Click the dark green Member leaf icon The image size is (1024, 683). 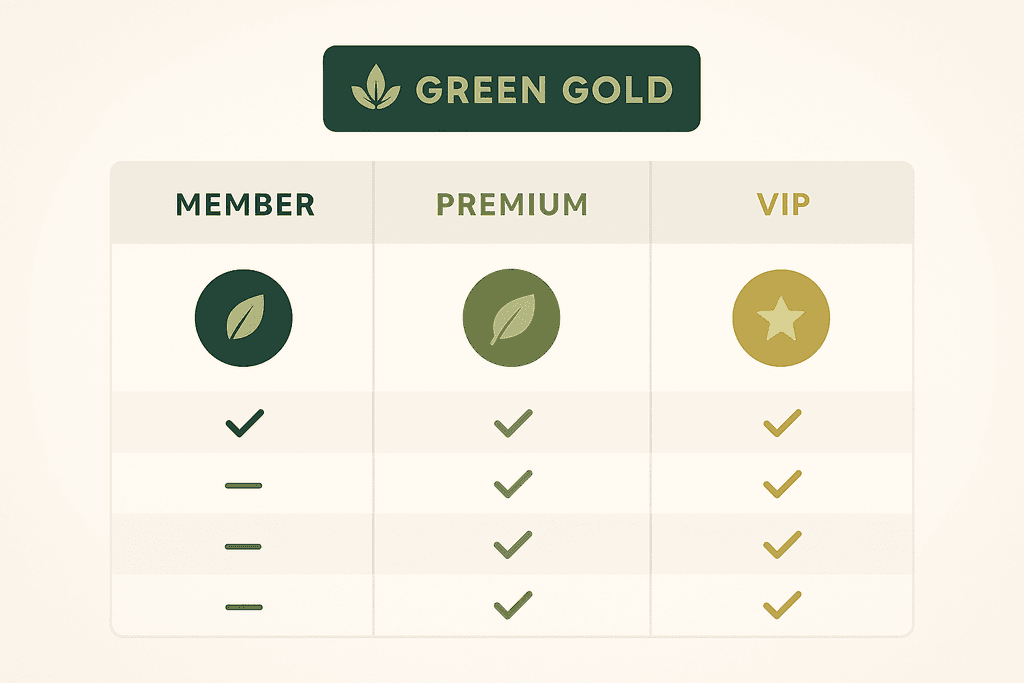click(x=243, y=320)
